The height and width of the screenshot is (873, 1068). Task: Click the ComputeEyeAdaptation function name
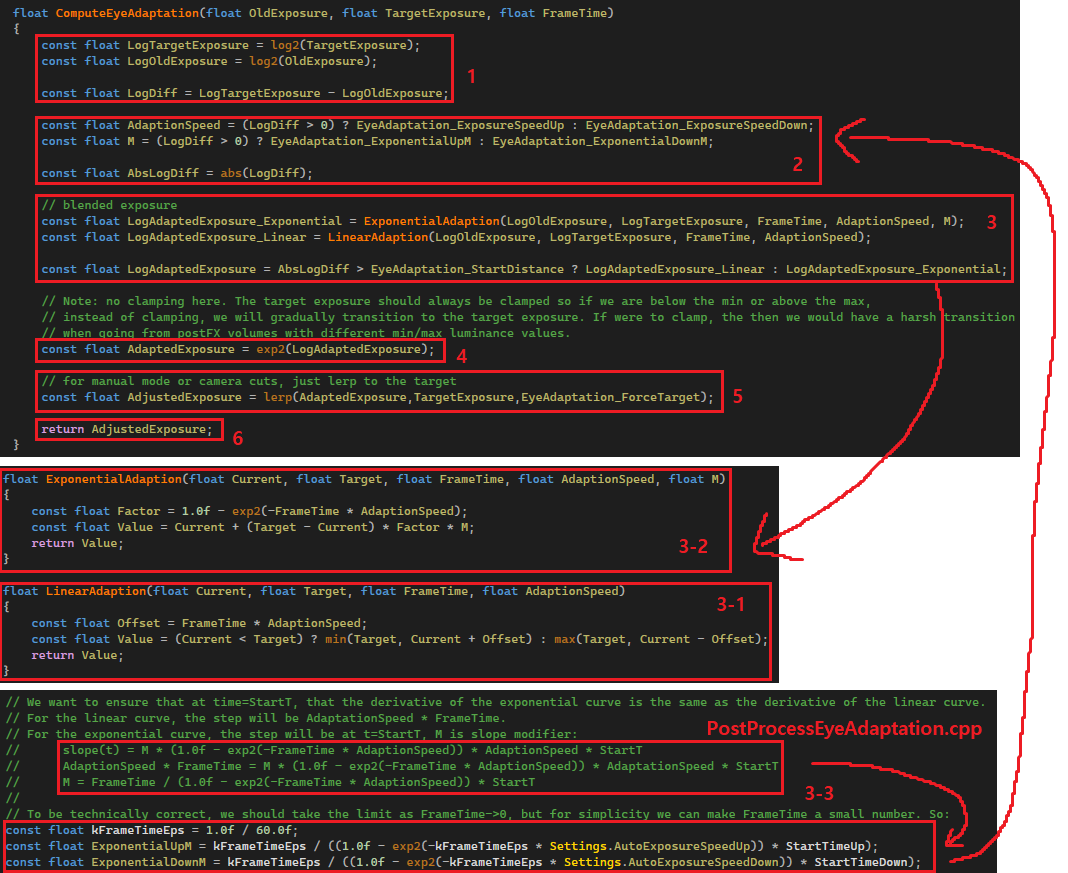pos(127,13)
